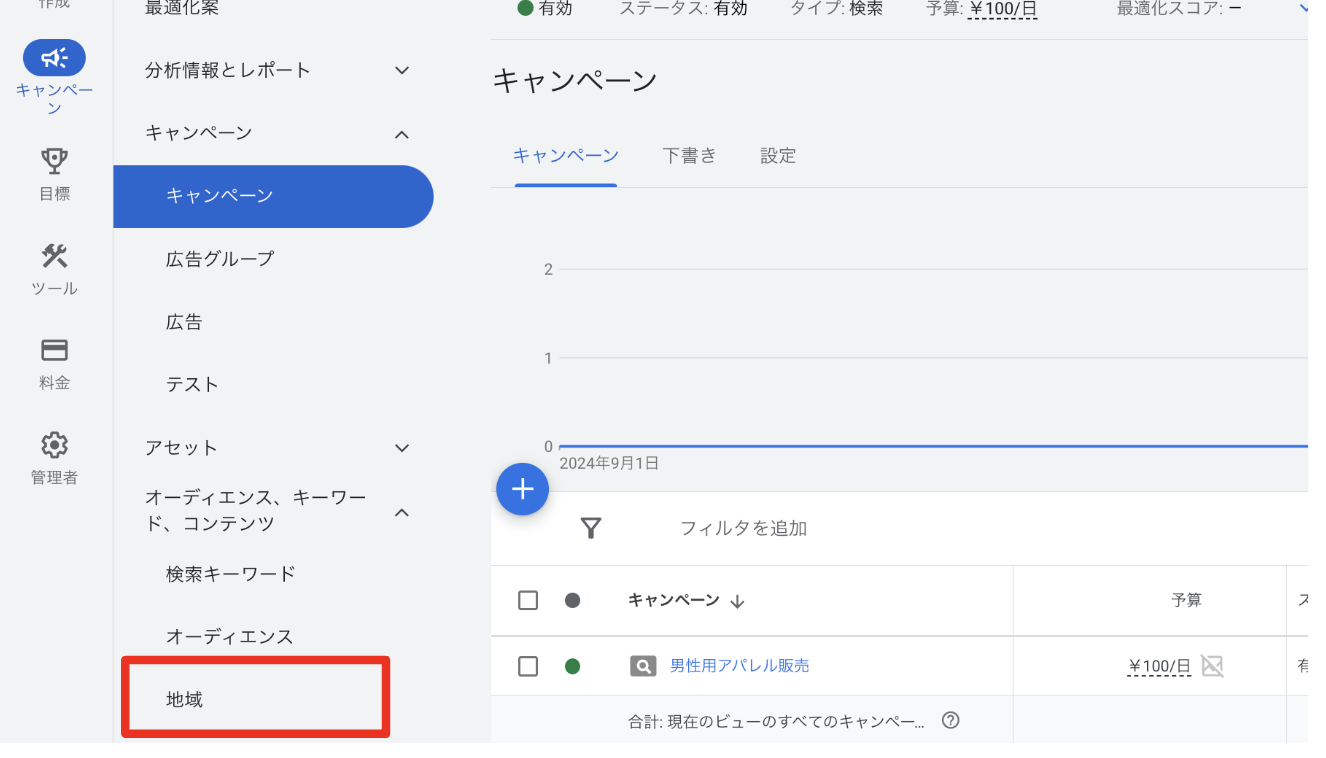1326x758 pixels.
Task: Collapse オーディエンス、キーワード、コンテンツ section
Action: (x=402, y=513)
